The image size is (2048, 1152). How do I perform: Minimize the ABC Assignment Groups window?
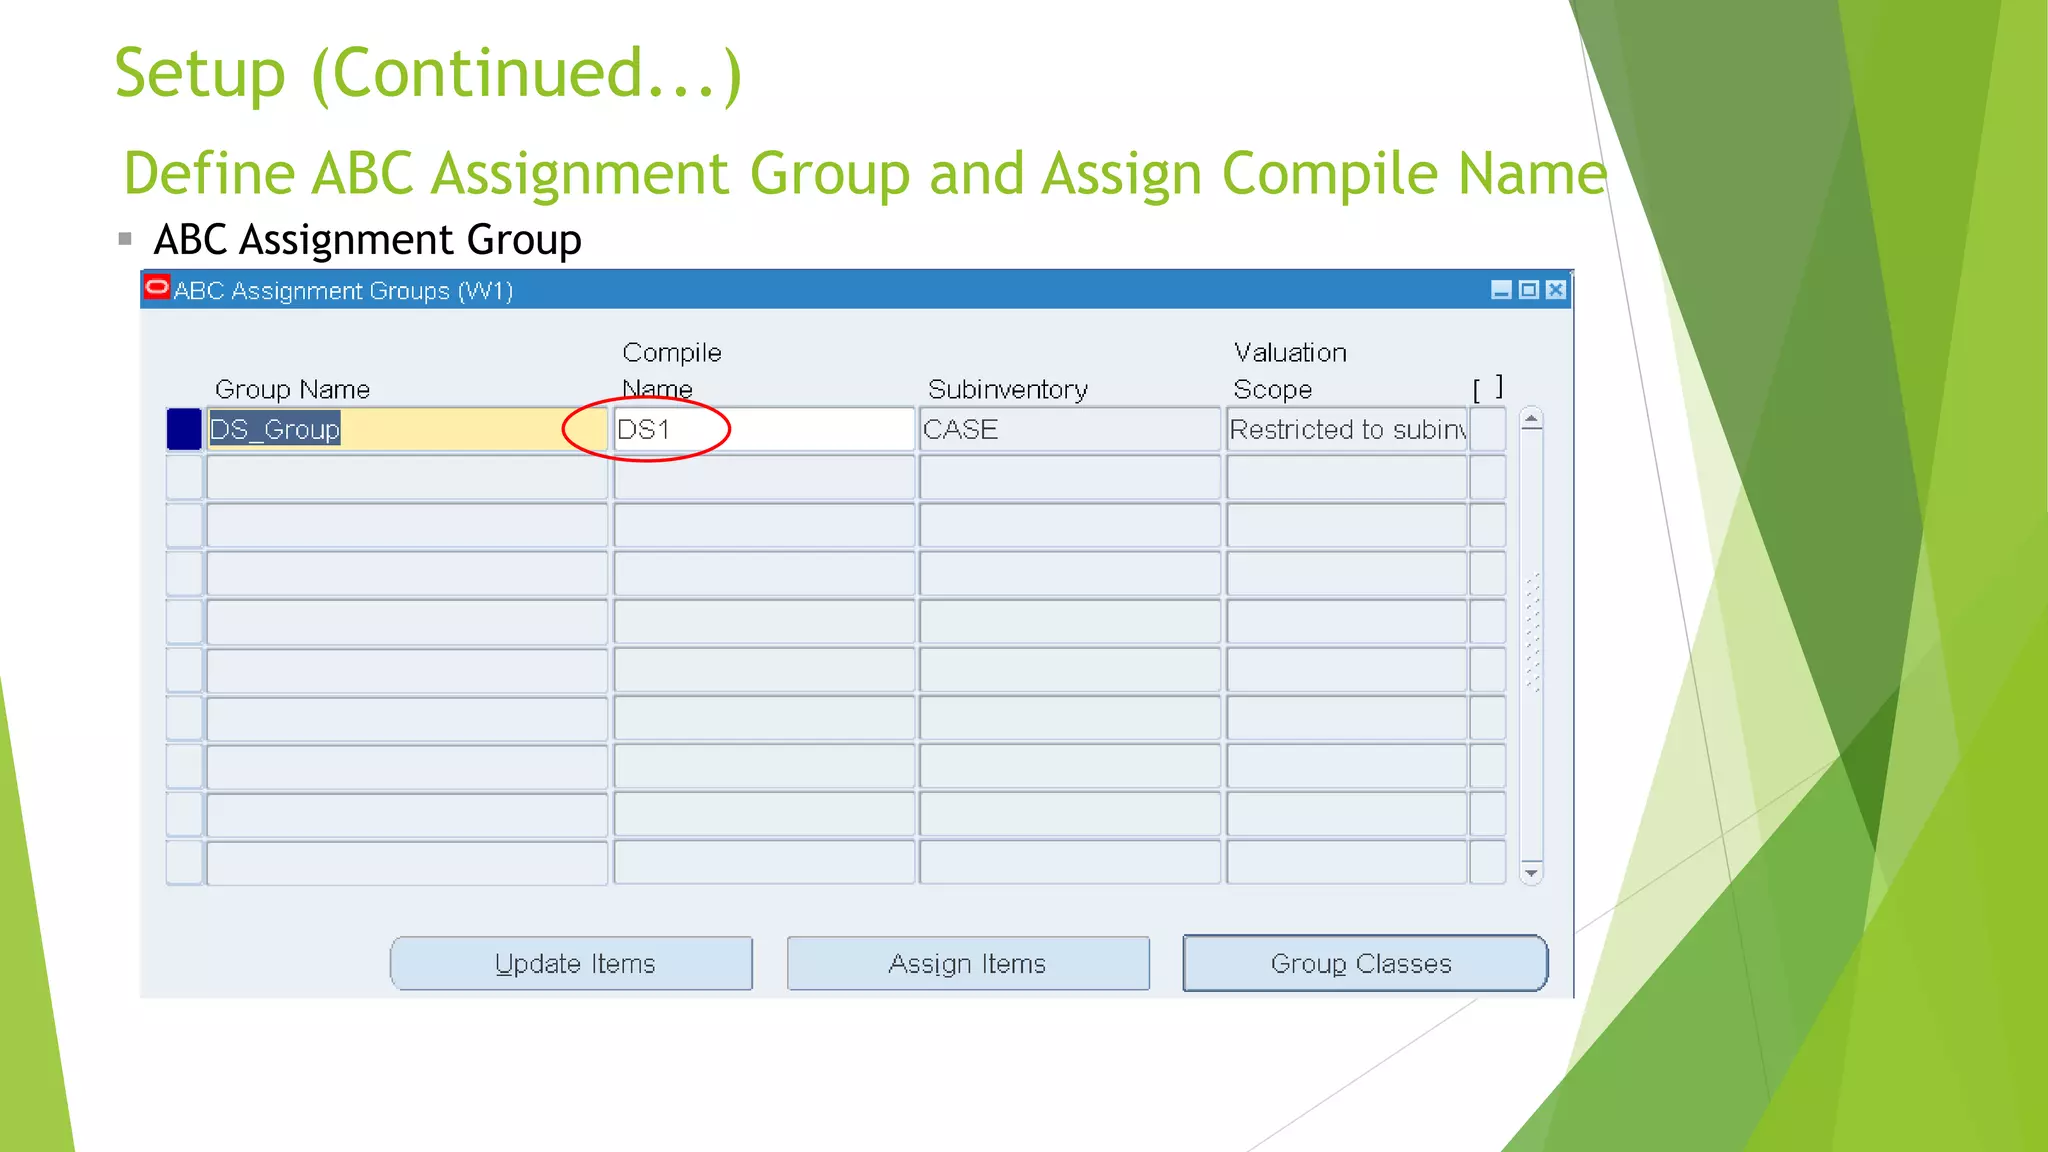(x=1501, y=290)
